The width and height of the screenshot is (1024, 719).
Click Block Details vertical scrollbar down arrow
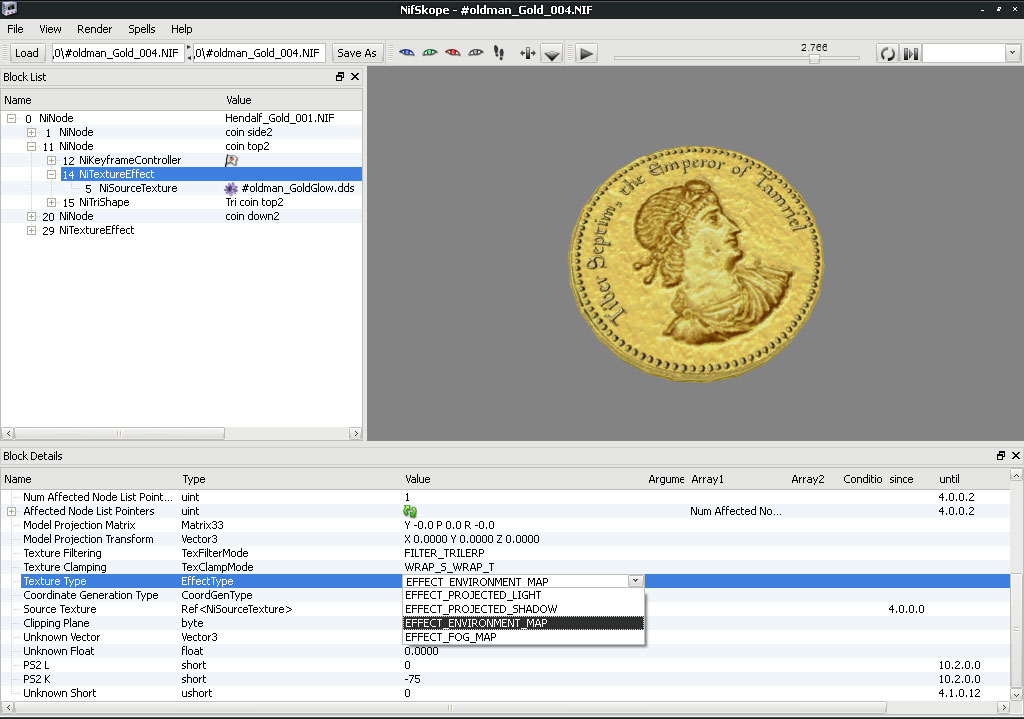[x=1016, y=694]
